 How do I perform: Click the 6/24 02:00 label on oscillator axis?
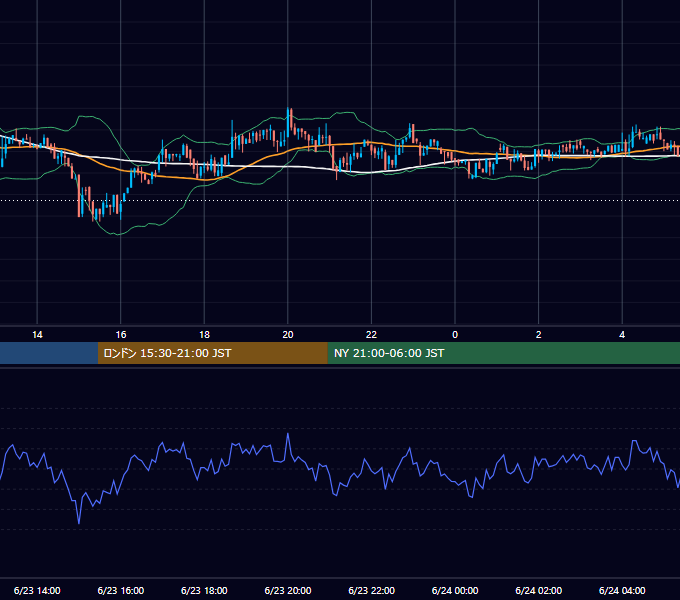[x=539, y=590]
